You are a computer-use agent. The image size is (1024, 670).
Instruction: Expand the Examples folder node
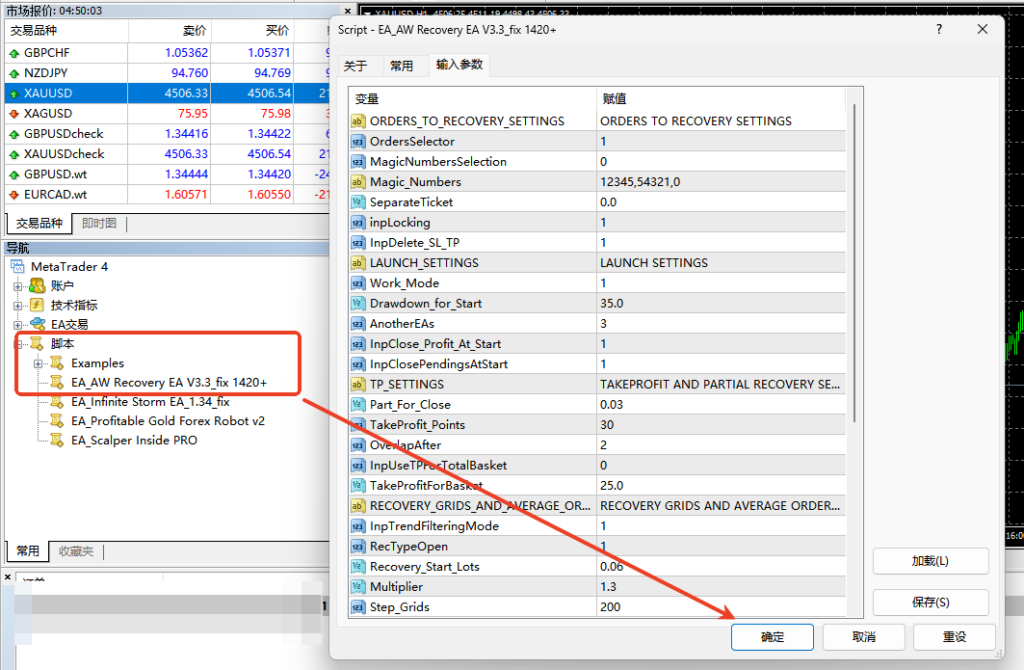point(39,364)
